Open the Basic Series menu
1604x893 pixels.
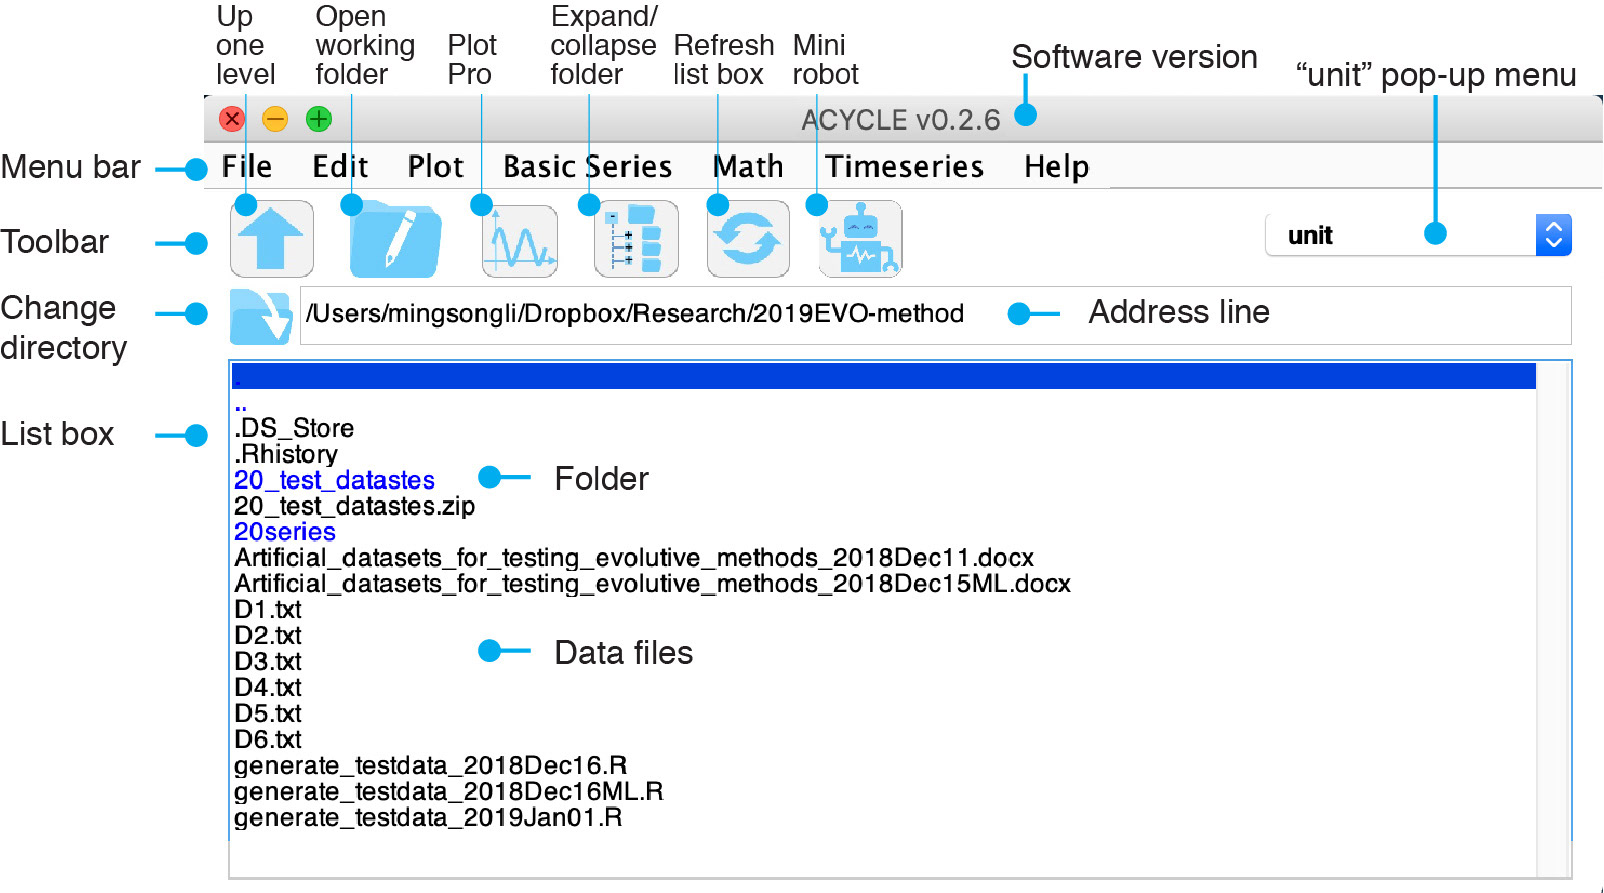pyautogui.click(x=587, y=166)
